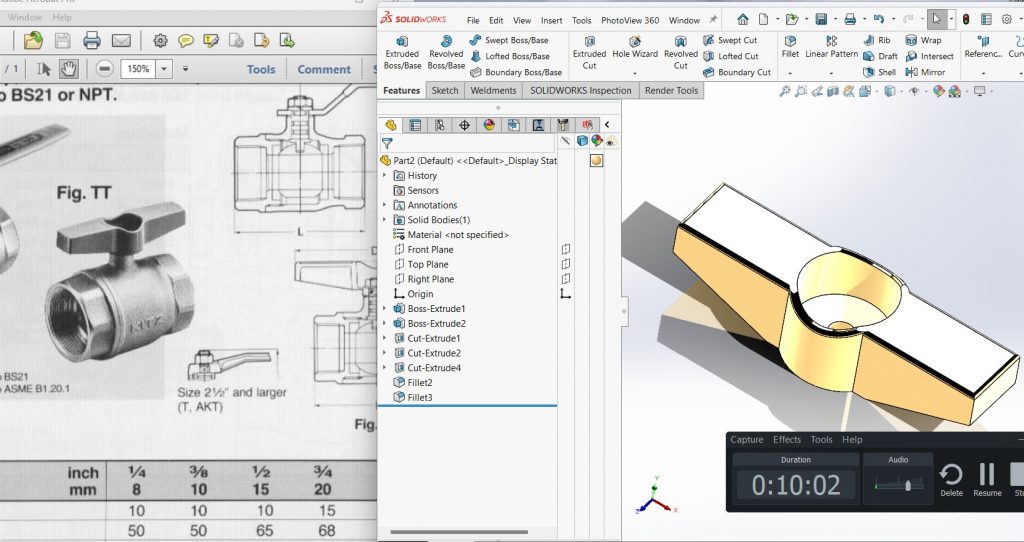
Task: Open Acrobat Tools pane
Action: coord(261,69)
